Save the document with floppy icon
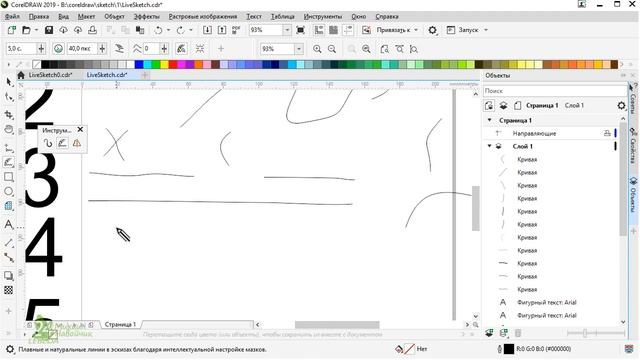This screenshot has width=640, height=360. coord(49,30)
